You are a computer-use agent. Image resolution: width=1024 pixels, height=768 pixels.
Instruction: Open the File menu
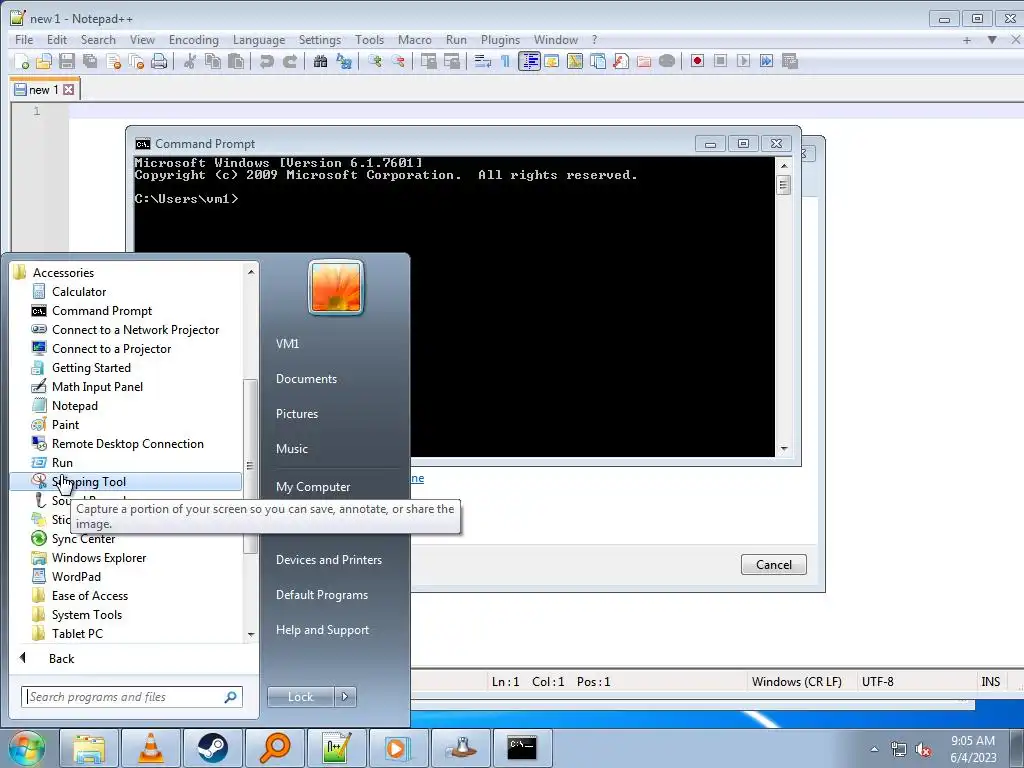click(24, 40)
